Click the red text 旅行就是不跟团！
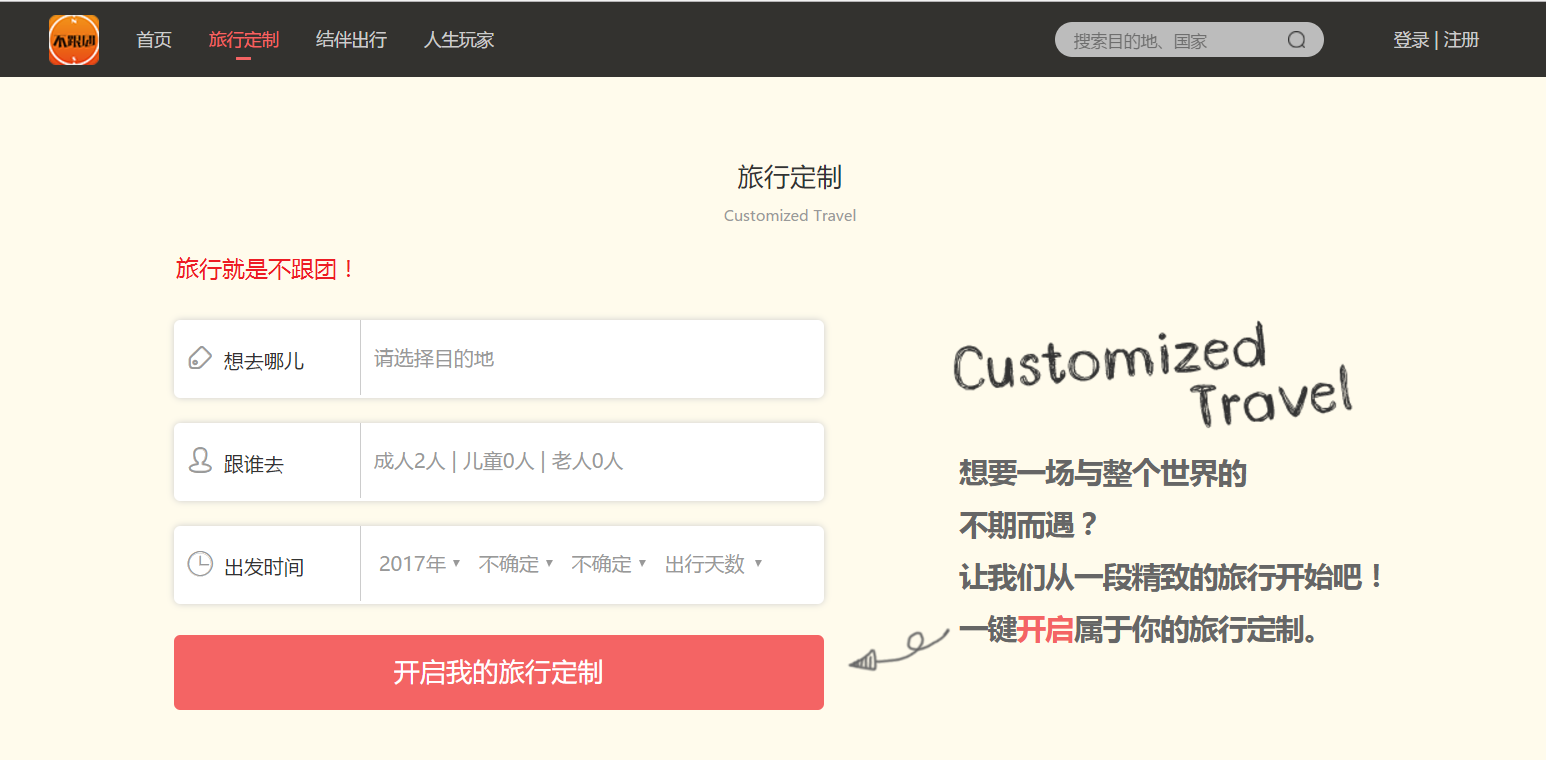The height and width of the screenshot is (760, 1546). (266, 269)
